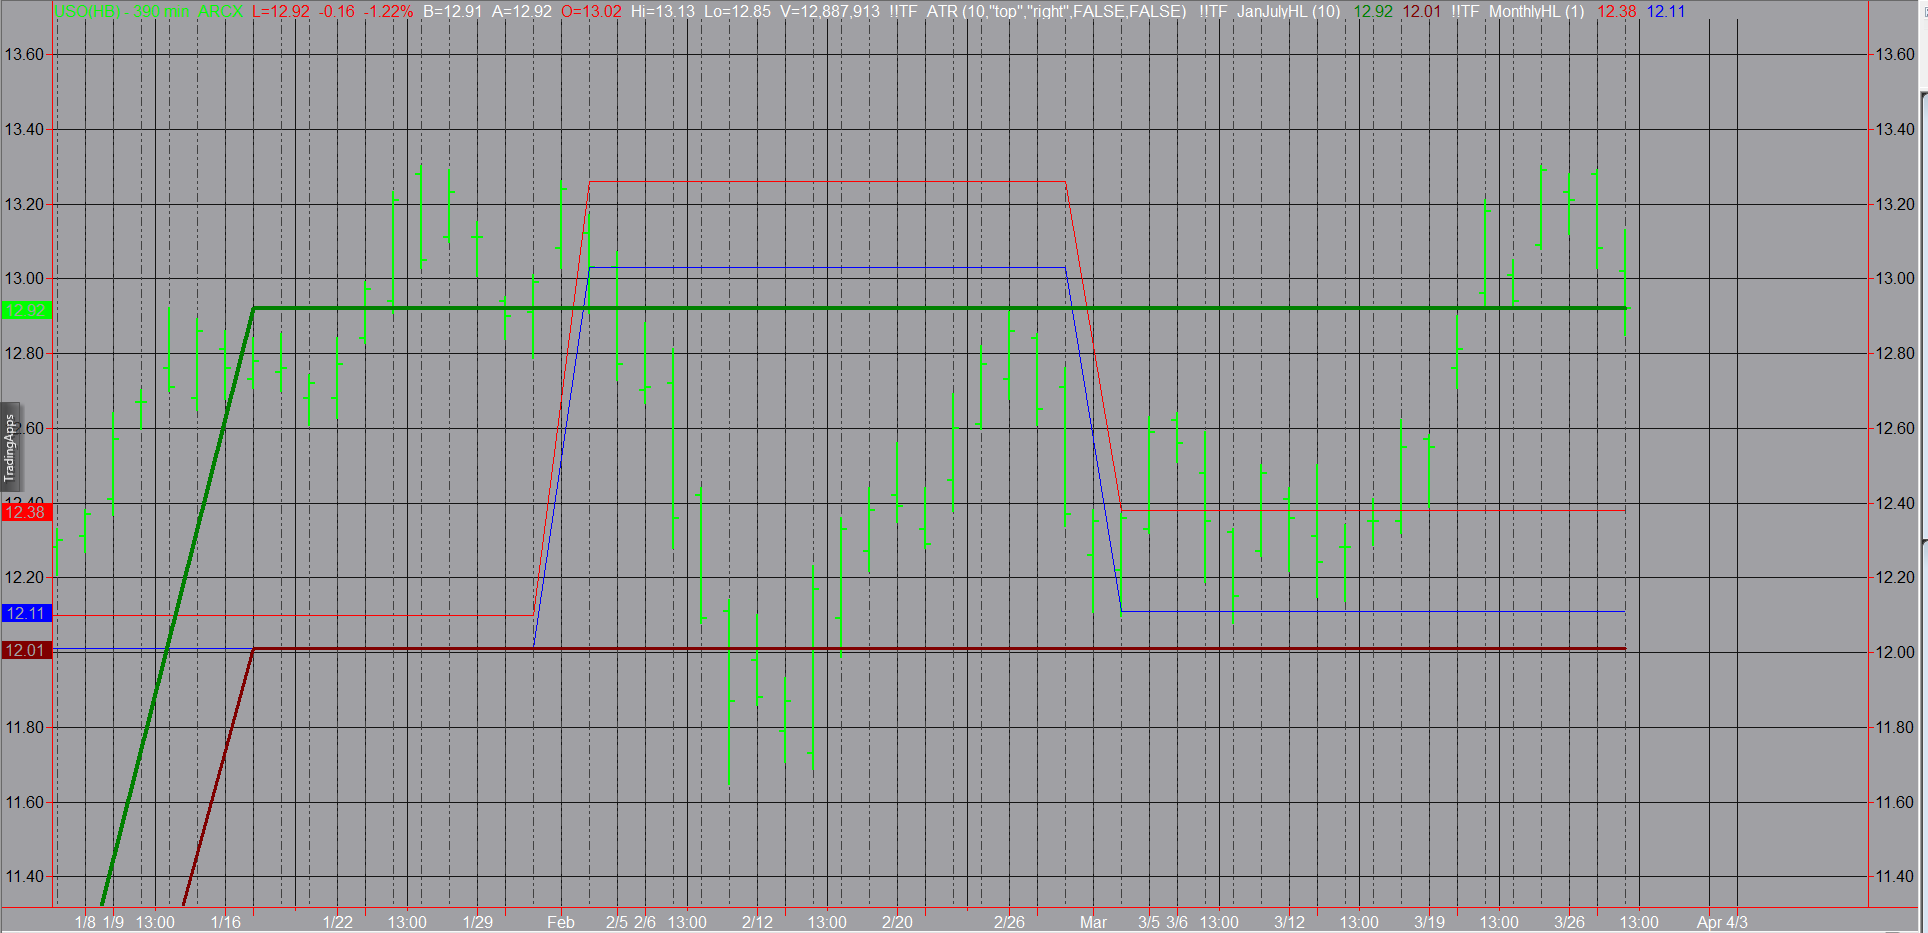Click the 1/16 date on time axis
Screen dimensions: 1928x933
pyautogui.click(x=226, y=922)
